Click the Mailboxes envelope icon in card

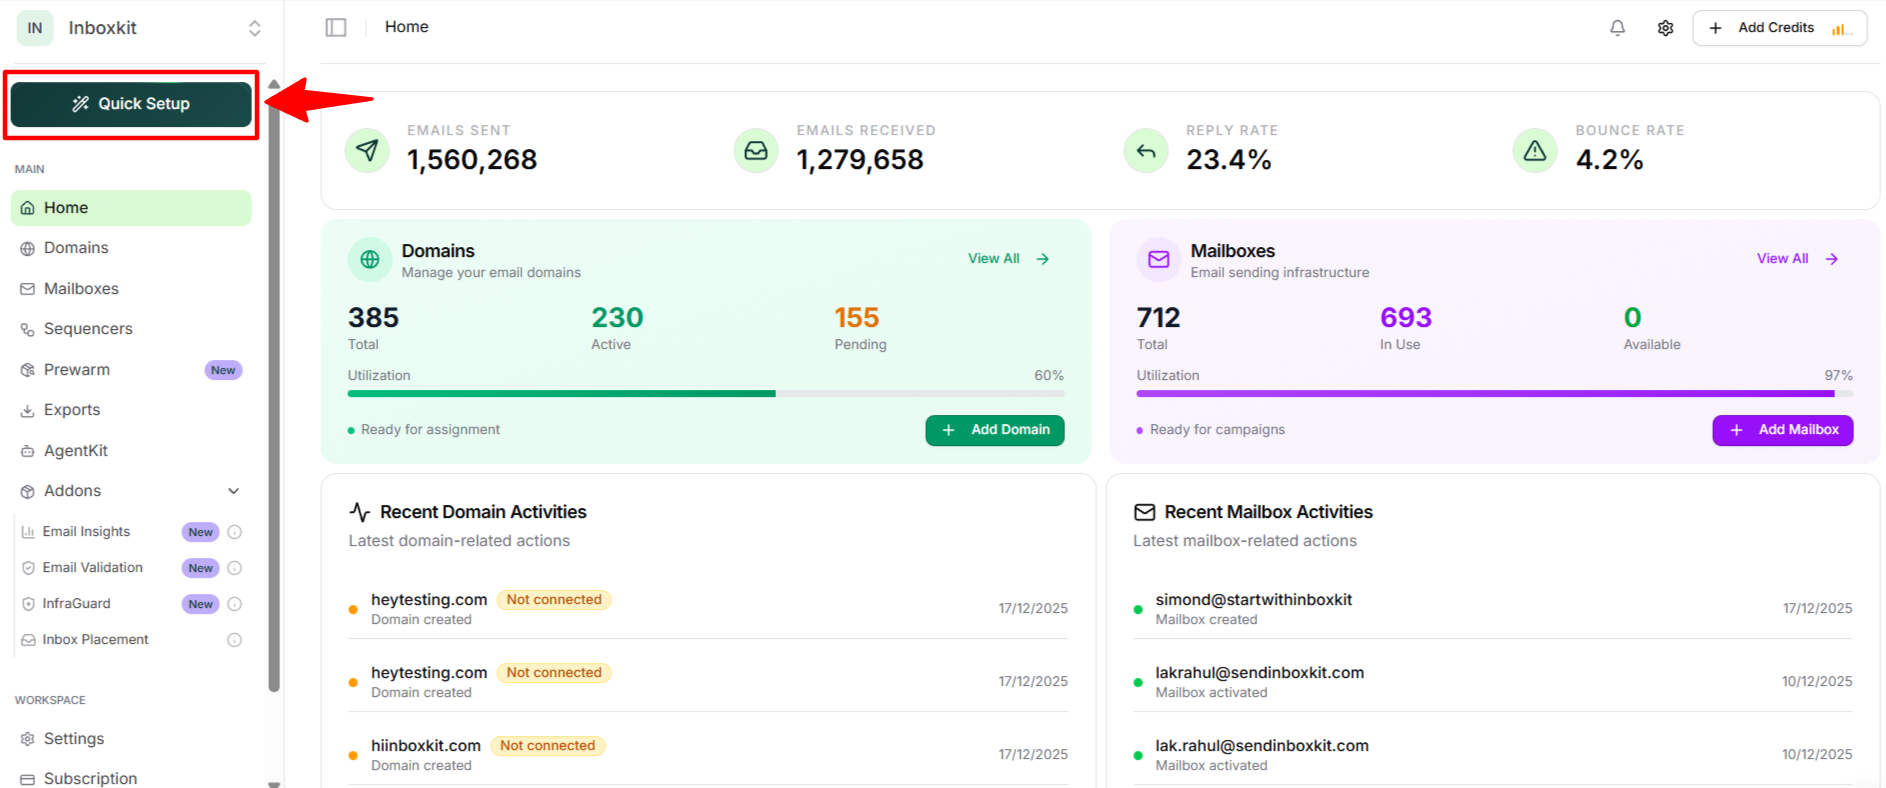1159,260
